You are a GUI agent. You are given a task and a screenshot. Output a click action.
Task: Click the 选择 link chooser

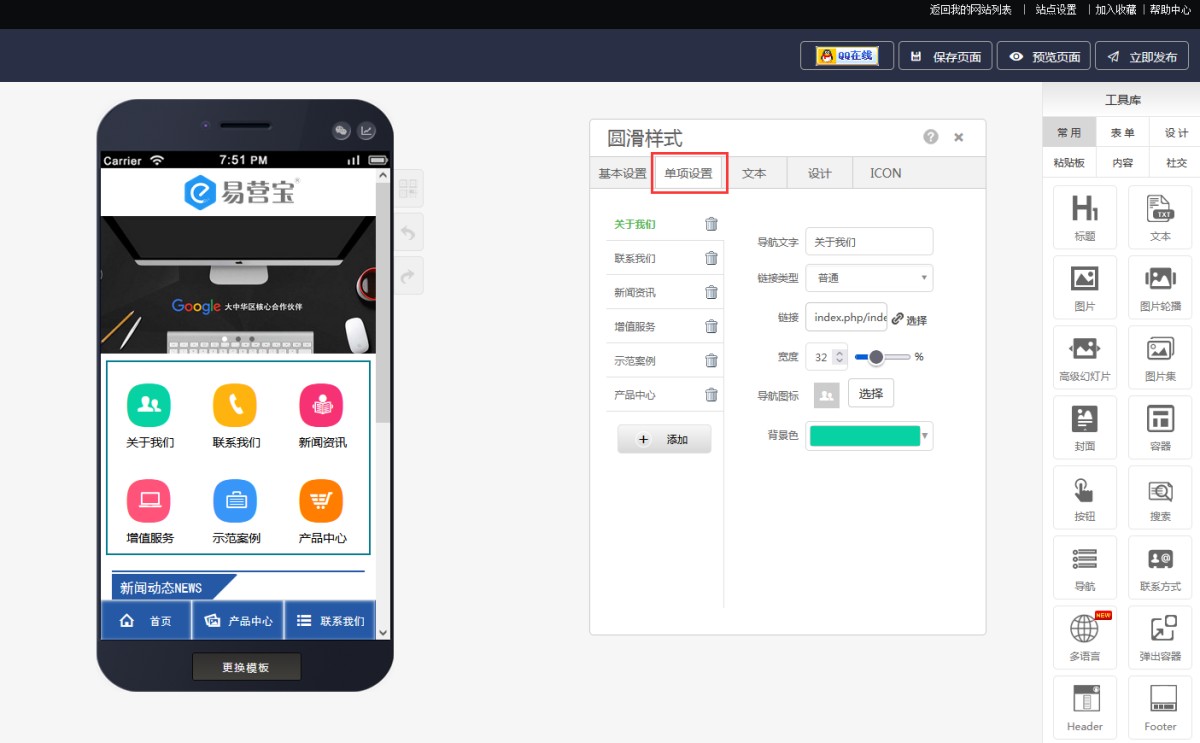(909, 319)
